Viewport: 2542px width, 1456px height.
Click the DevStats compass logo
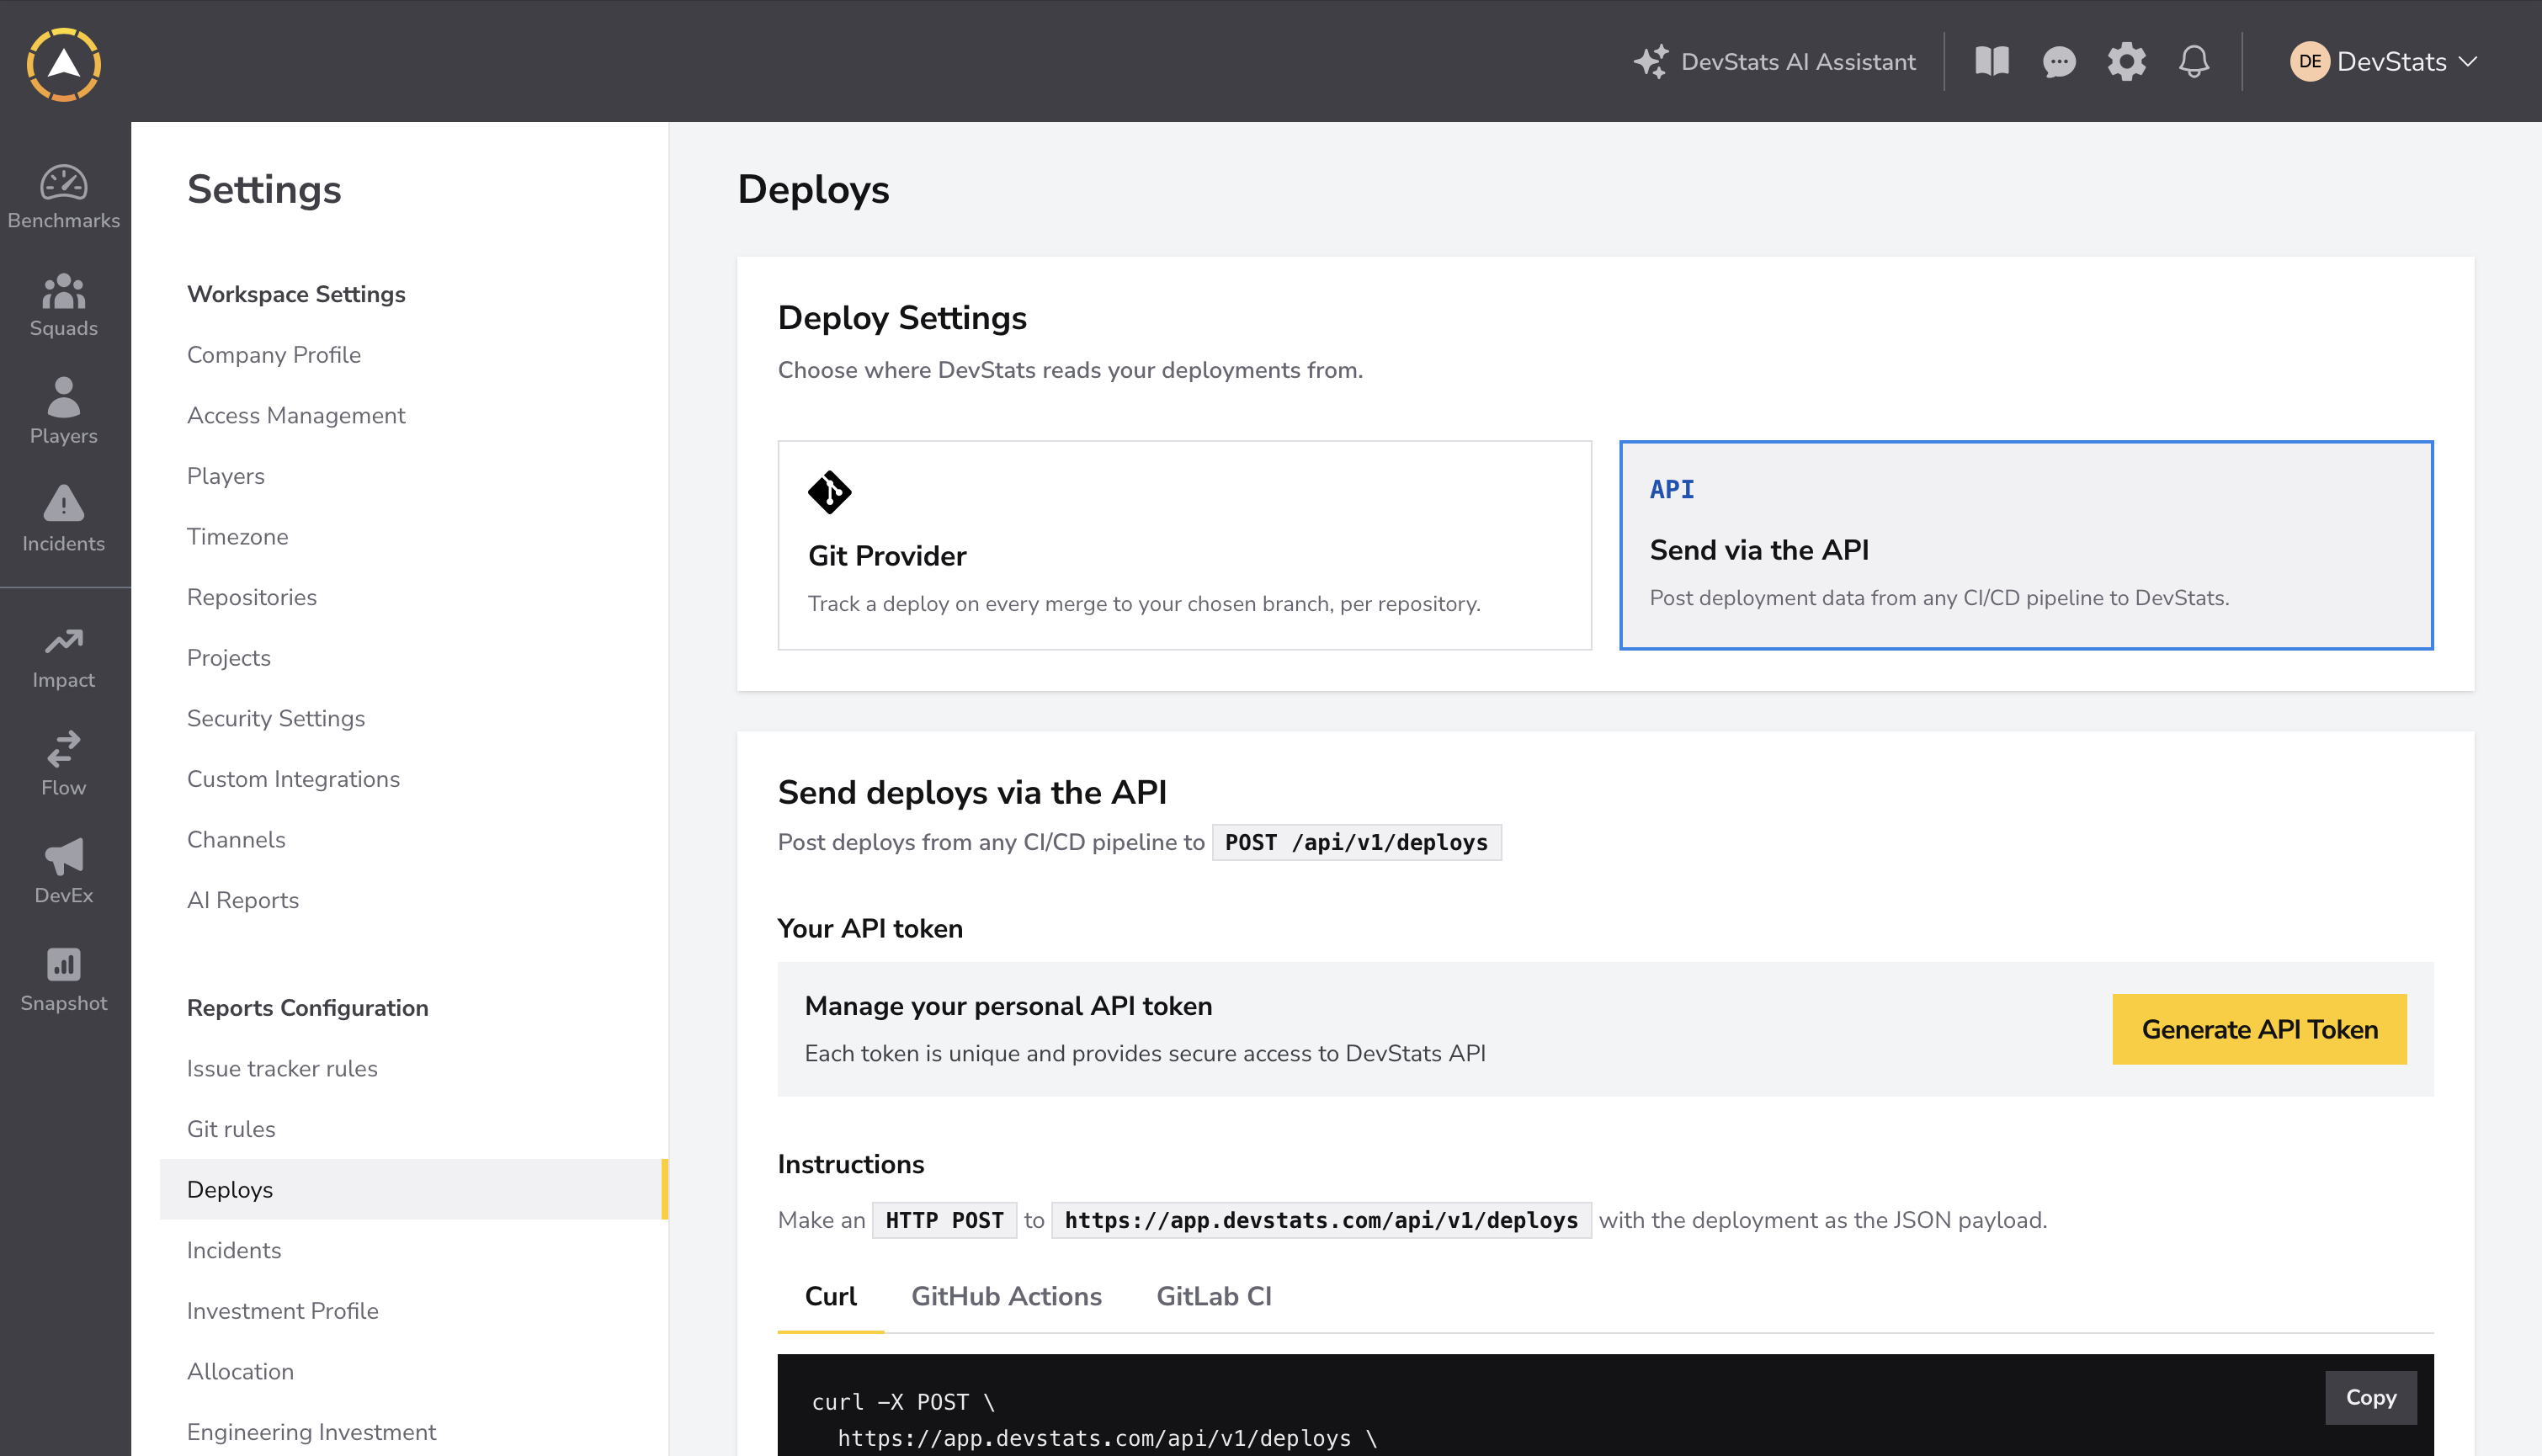(64, 64)
